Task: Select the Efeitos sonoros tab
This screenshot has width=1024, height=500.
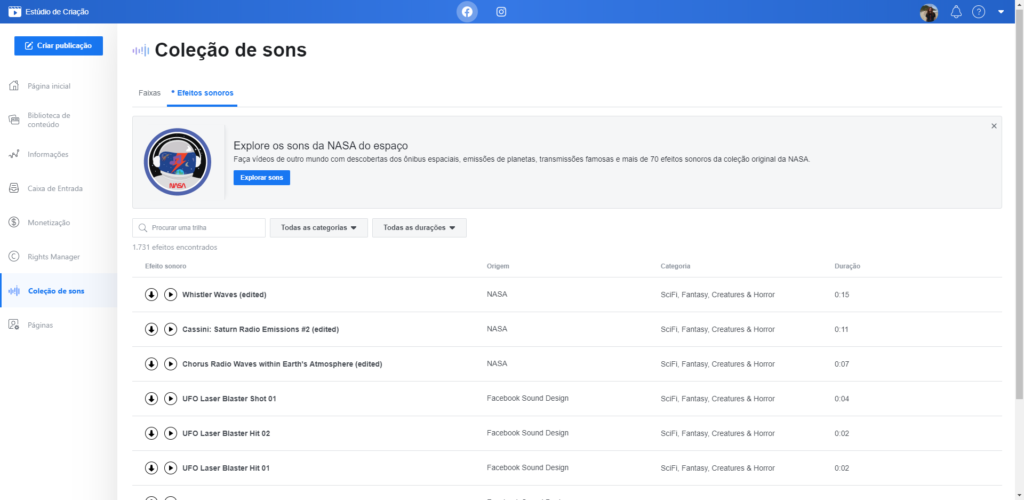Action: [203, 93]
